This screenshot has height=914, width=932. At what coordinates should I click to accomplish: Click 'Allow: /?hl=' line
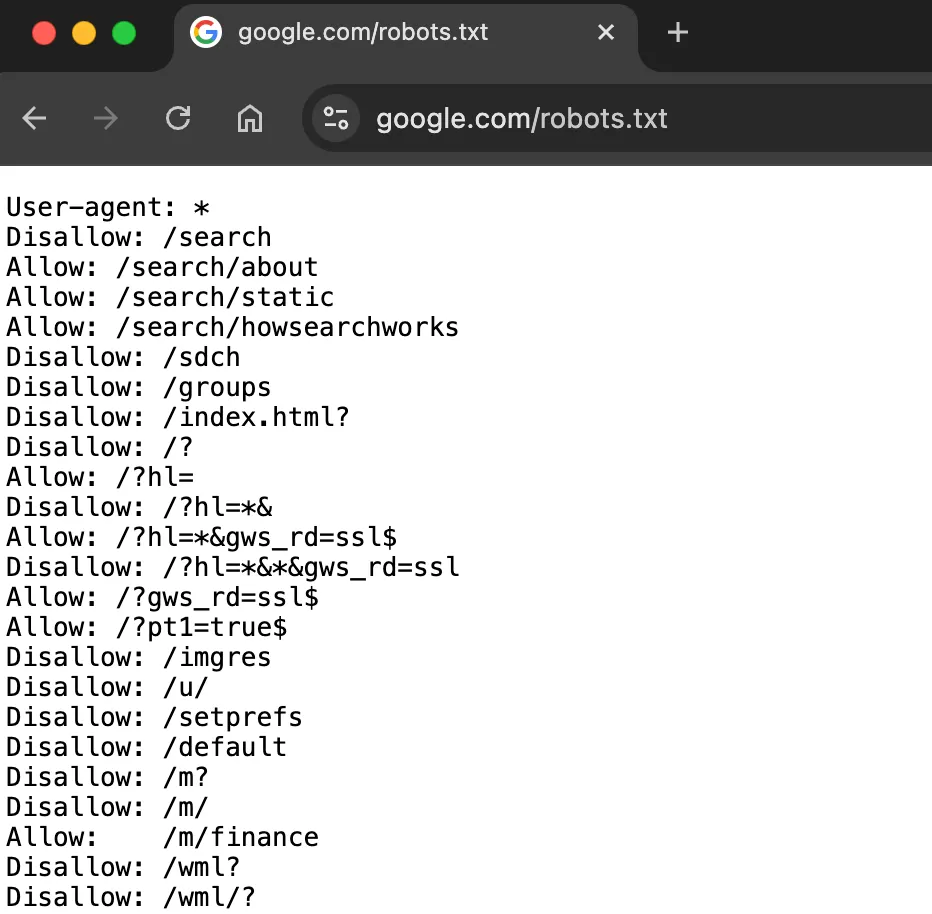click(100, 477)
